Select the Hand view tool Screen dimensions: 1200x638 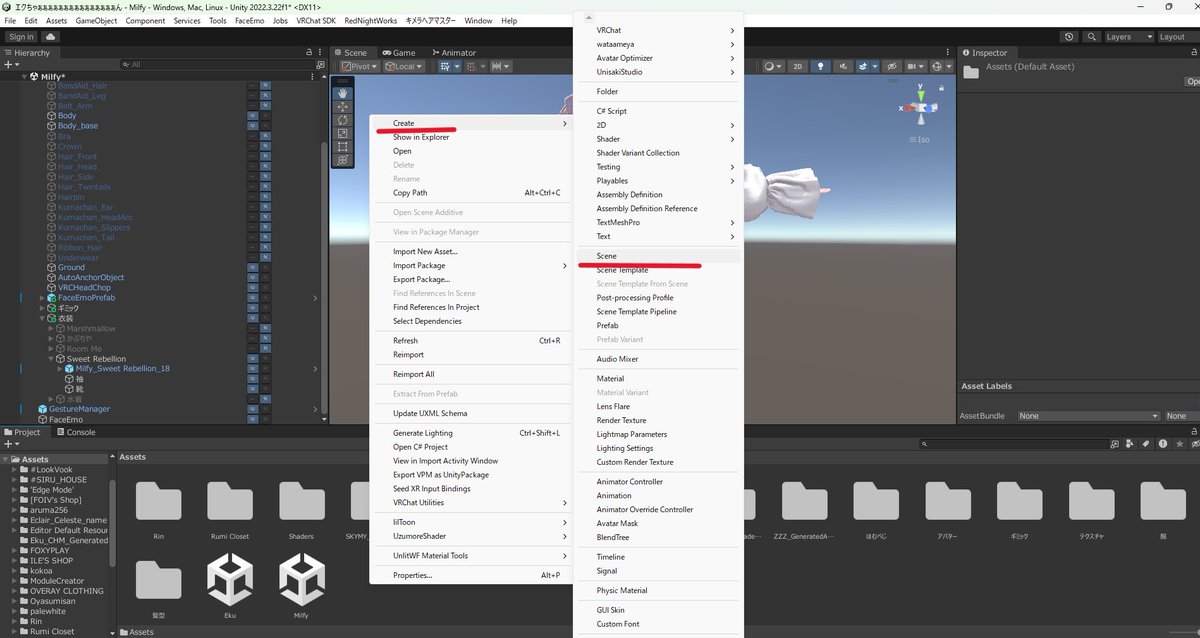pos(343,93)
